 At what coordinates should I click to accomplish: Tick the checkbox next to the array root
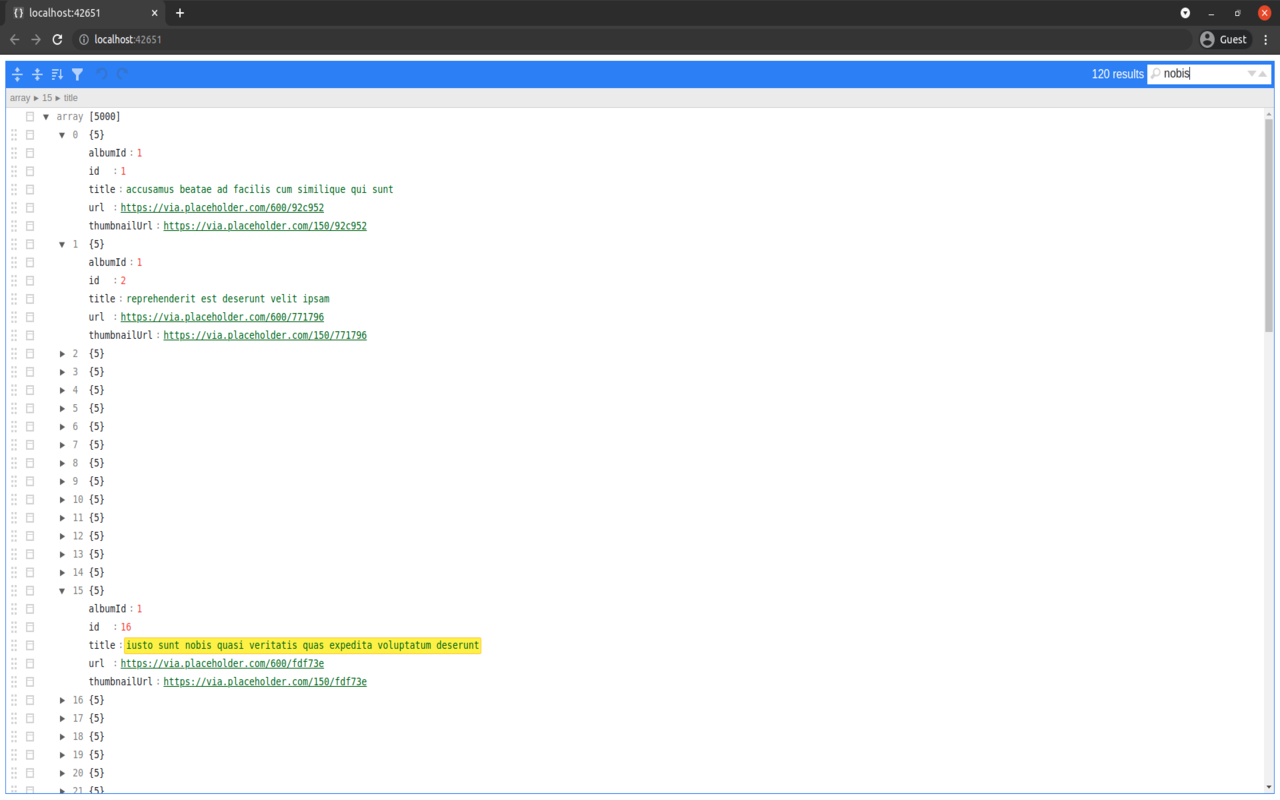click(x=29, y=116)
